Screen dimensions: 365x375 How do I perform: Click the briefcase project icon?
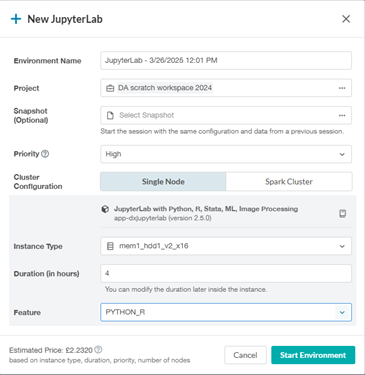point(110,88)
